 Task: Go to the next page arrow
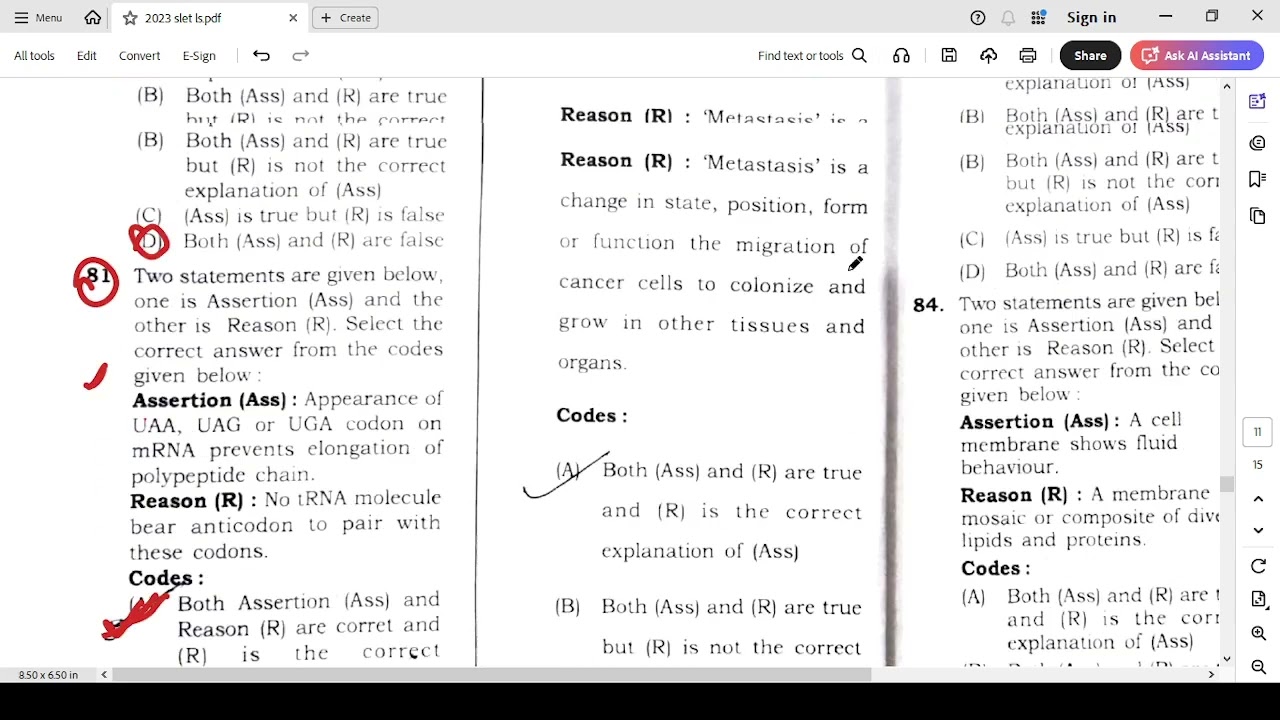click(x=1258, y=530)
